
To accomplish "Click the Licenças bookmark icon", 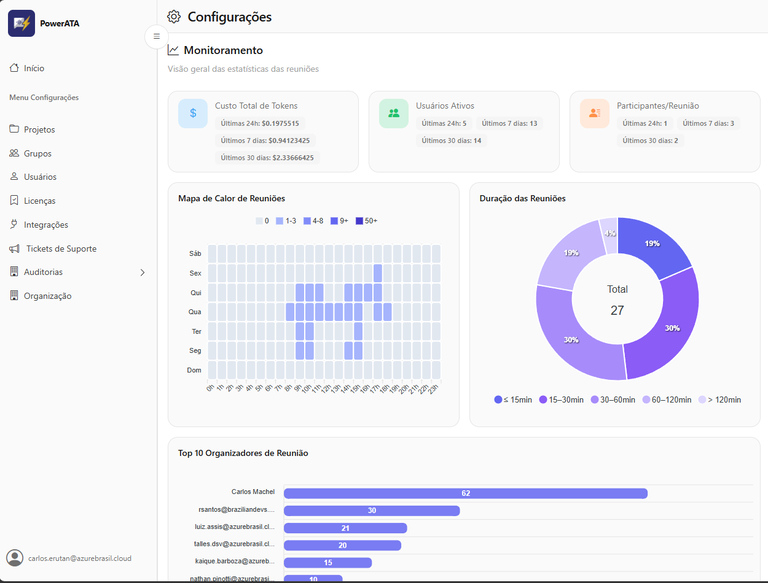I will [14, 200].
